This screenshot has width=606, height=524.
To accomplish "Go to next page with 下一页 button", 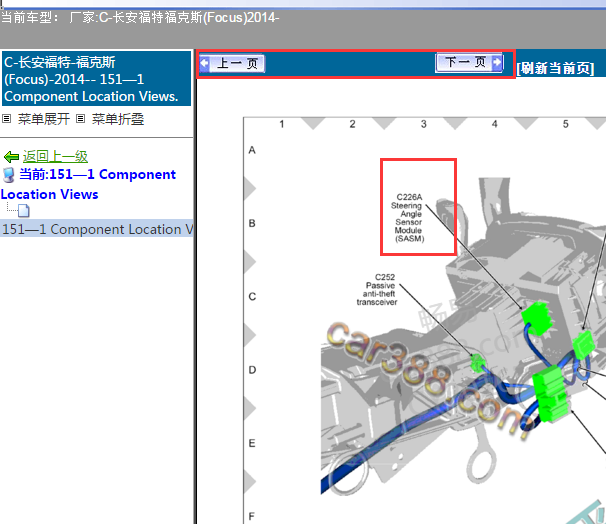I will coord(470,62).
